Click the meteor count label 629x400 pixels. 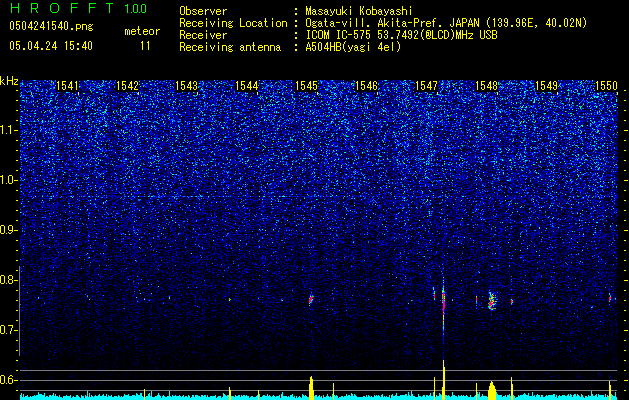click(142, 31)
